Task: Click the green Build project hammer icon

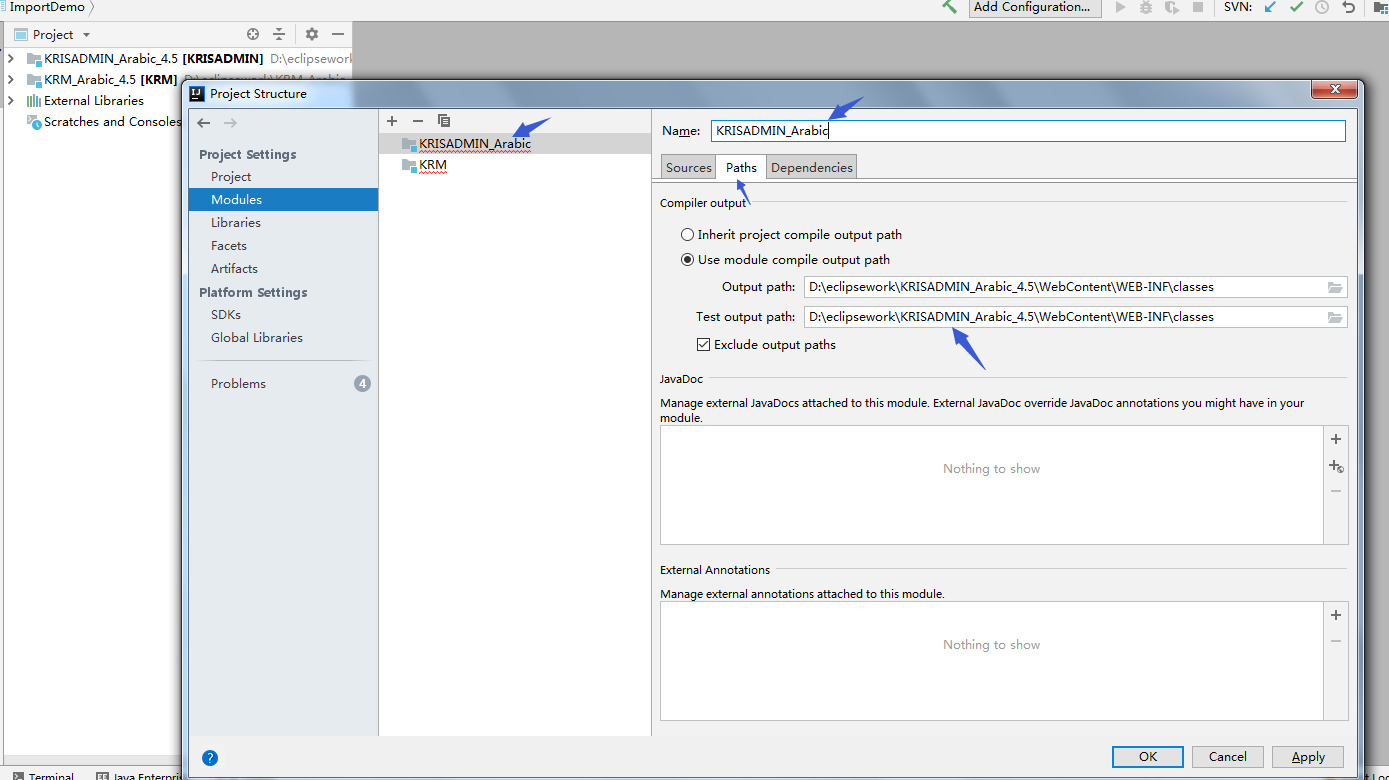Action: [x=949, y=7]
